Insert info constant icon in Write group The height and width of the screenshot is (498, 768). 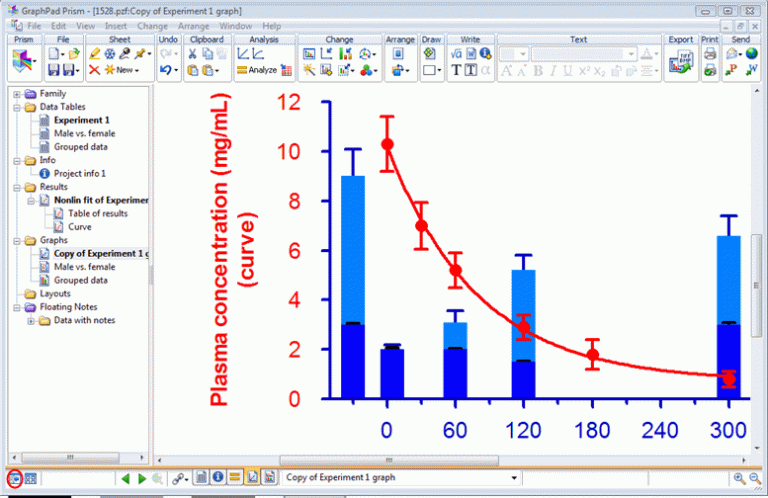click(x=485, y=53)
